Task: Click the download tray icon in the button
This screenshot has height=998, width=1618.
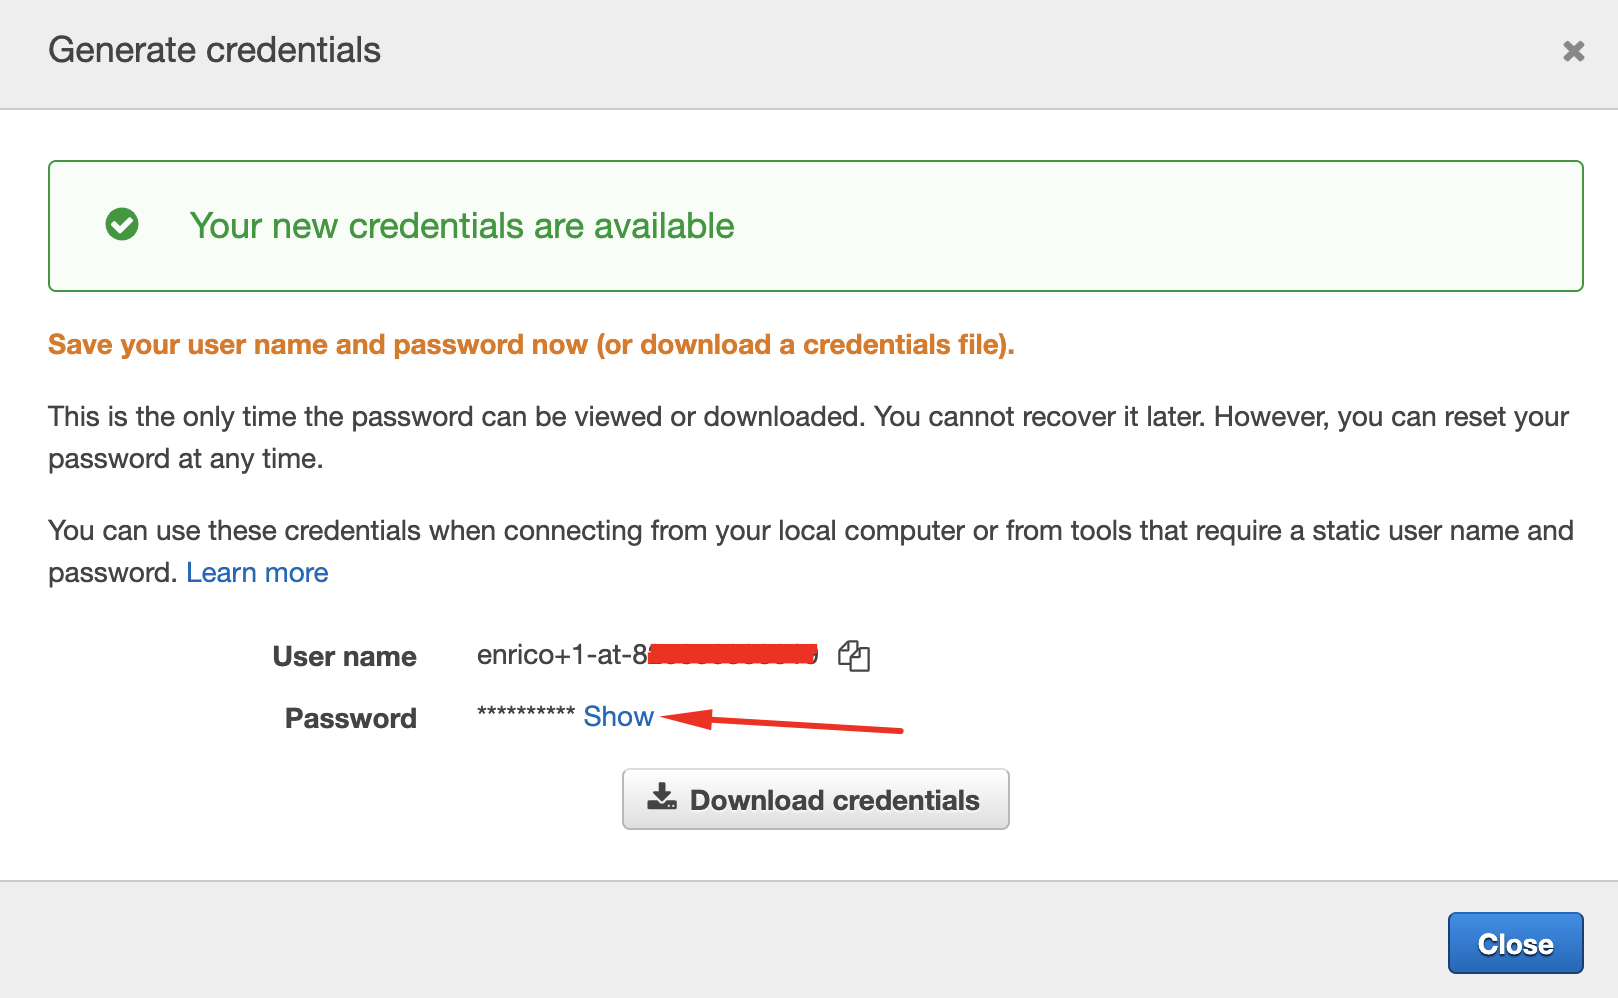Action: click(x=661, y=797)
